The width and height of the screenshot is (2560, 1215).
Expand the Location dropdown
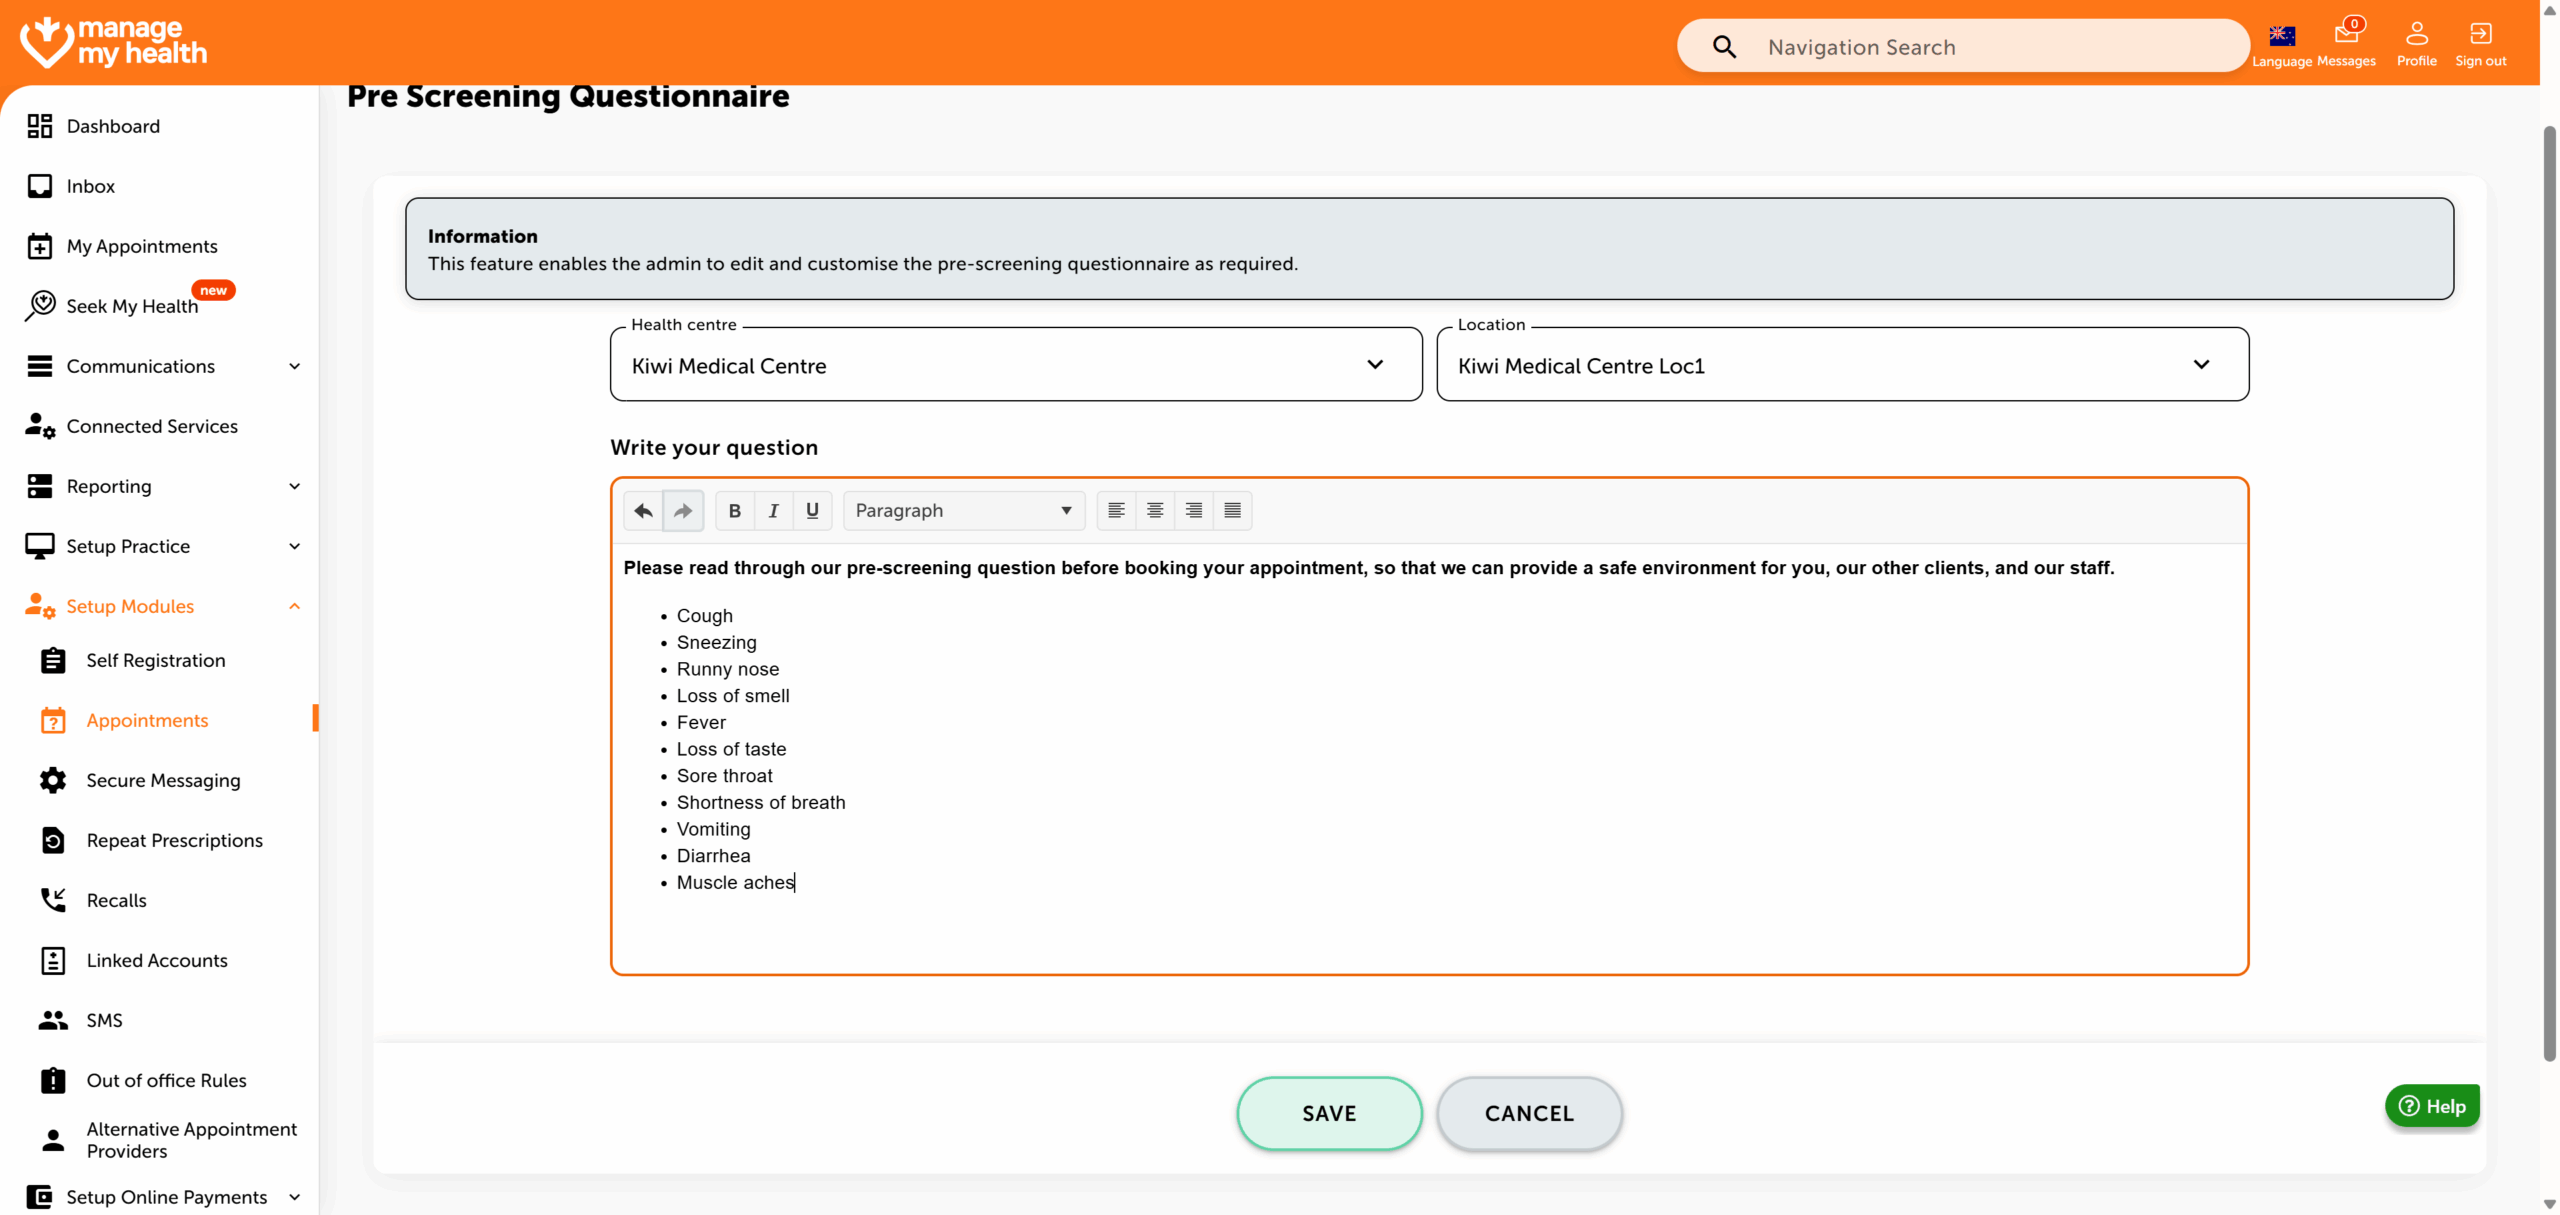[x=1841, y=365]
